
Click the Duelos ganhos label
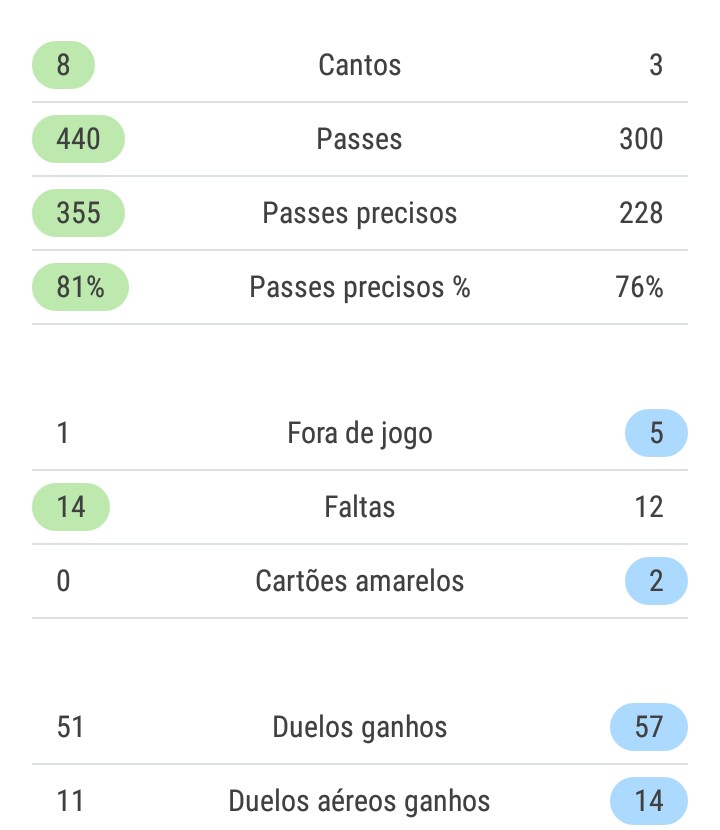(x=360, y=727)
